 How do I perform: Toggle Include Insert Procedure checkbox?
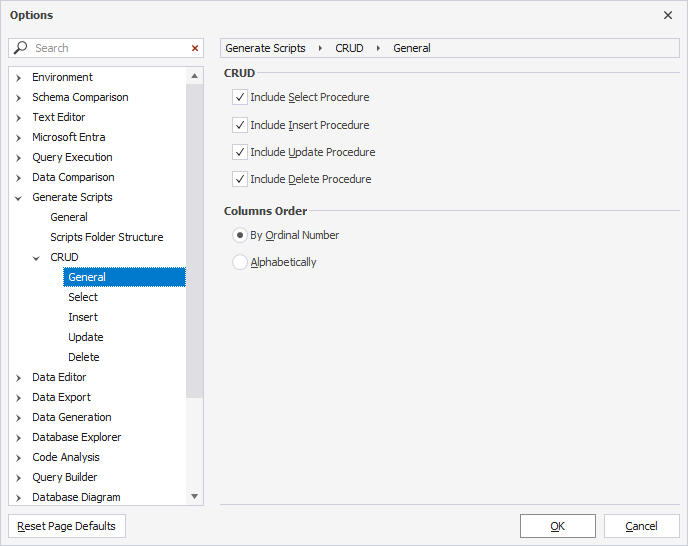pyautogui.click(x=240, y=125)
